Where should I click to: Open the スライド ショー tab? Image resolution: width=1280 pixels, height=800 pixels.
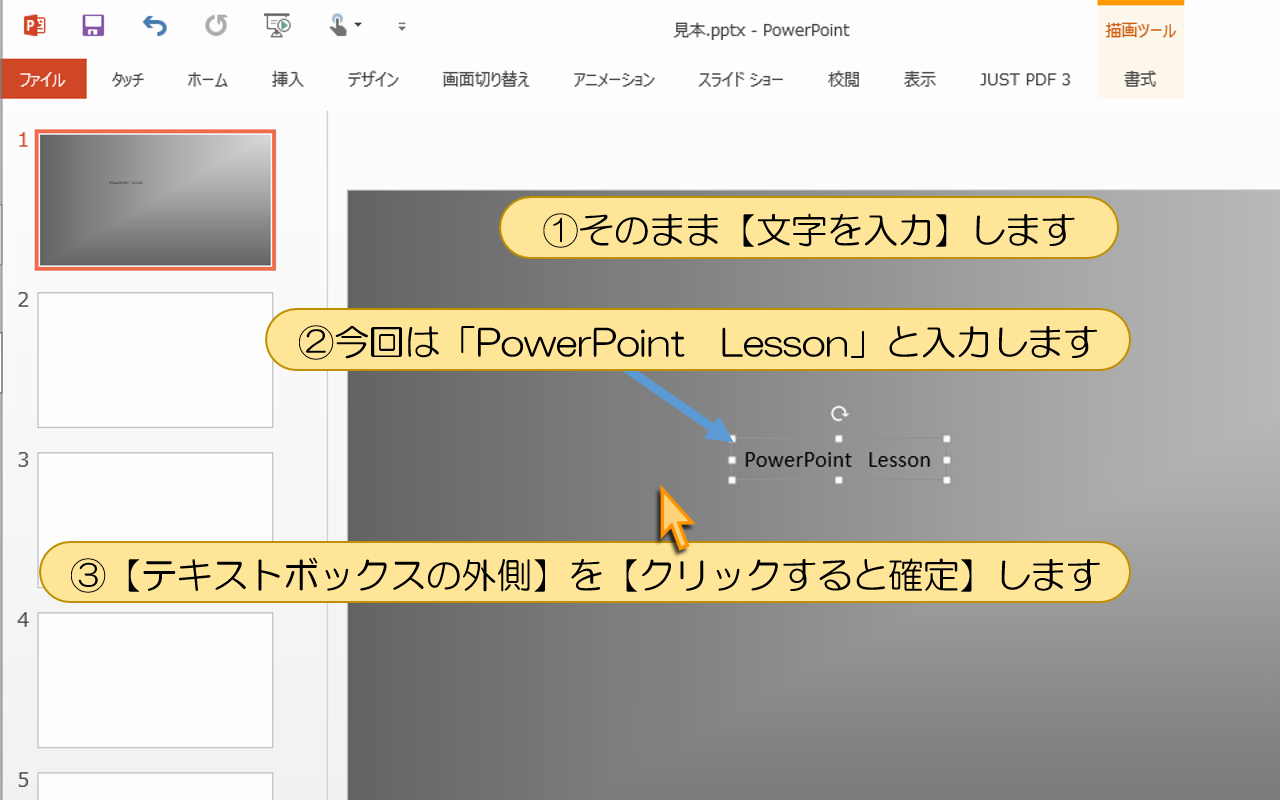coord(741,80)
